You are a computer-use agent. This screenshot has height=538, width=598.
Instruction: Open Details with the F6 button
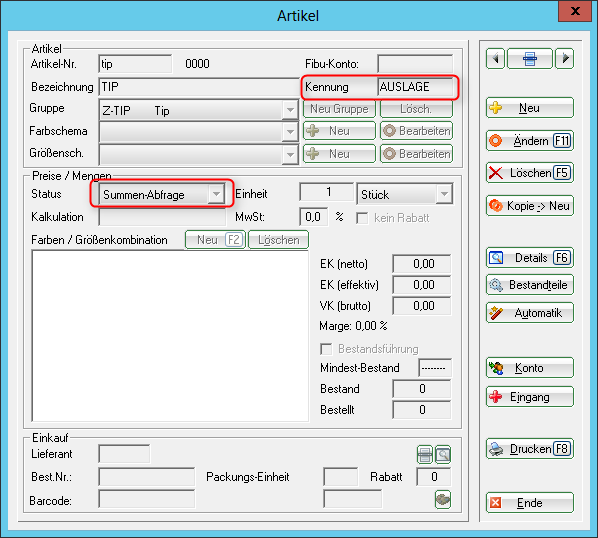click(530, 258)
